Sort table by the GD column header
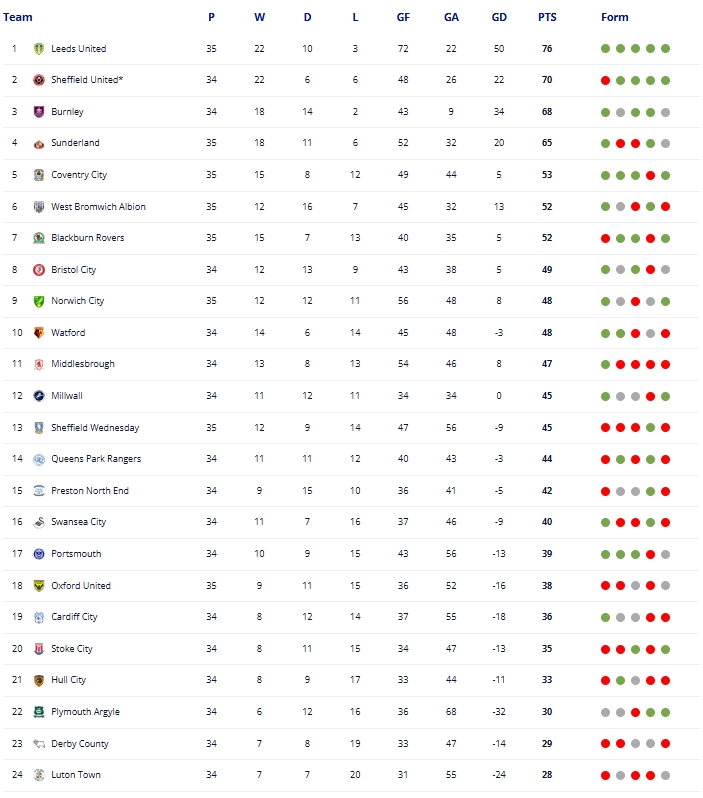This screenshot has width=703, height=798. tap(499, 17)
